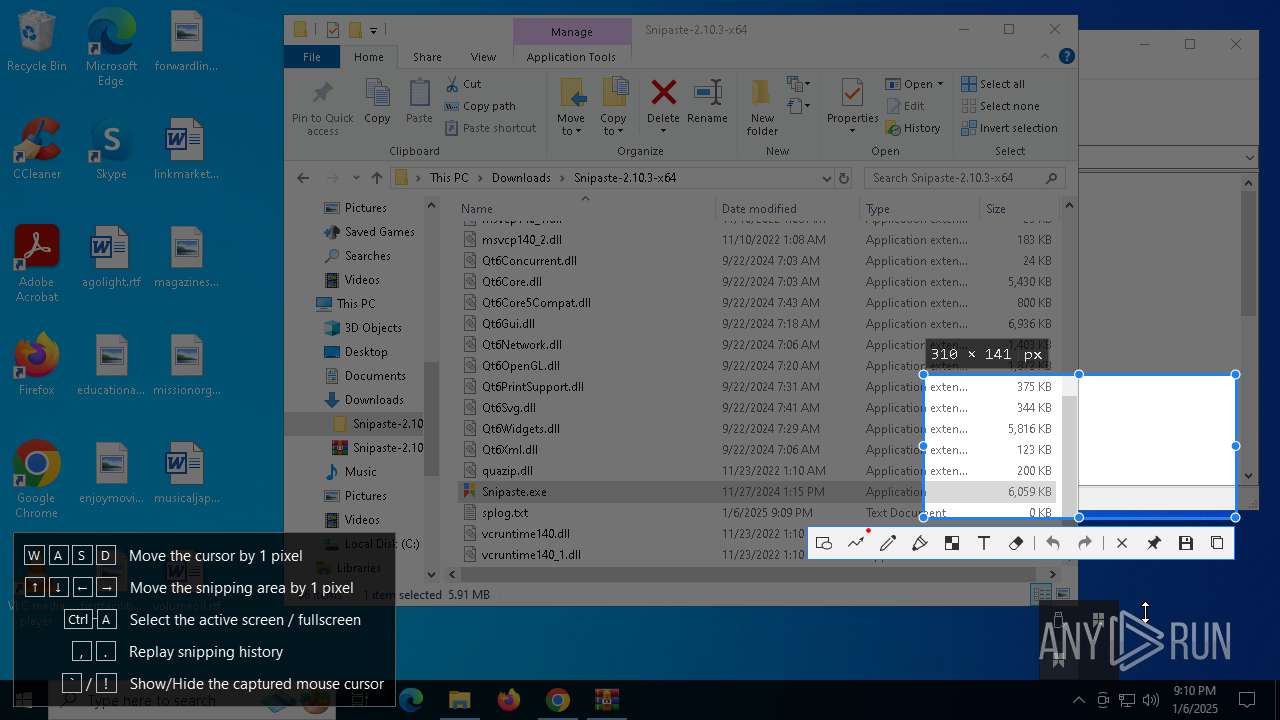This screenshot has height=720, width=1280.
Task: Click horizontal scrollbar in file list
Action: [x=750, y=574]
